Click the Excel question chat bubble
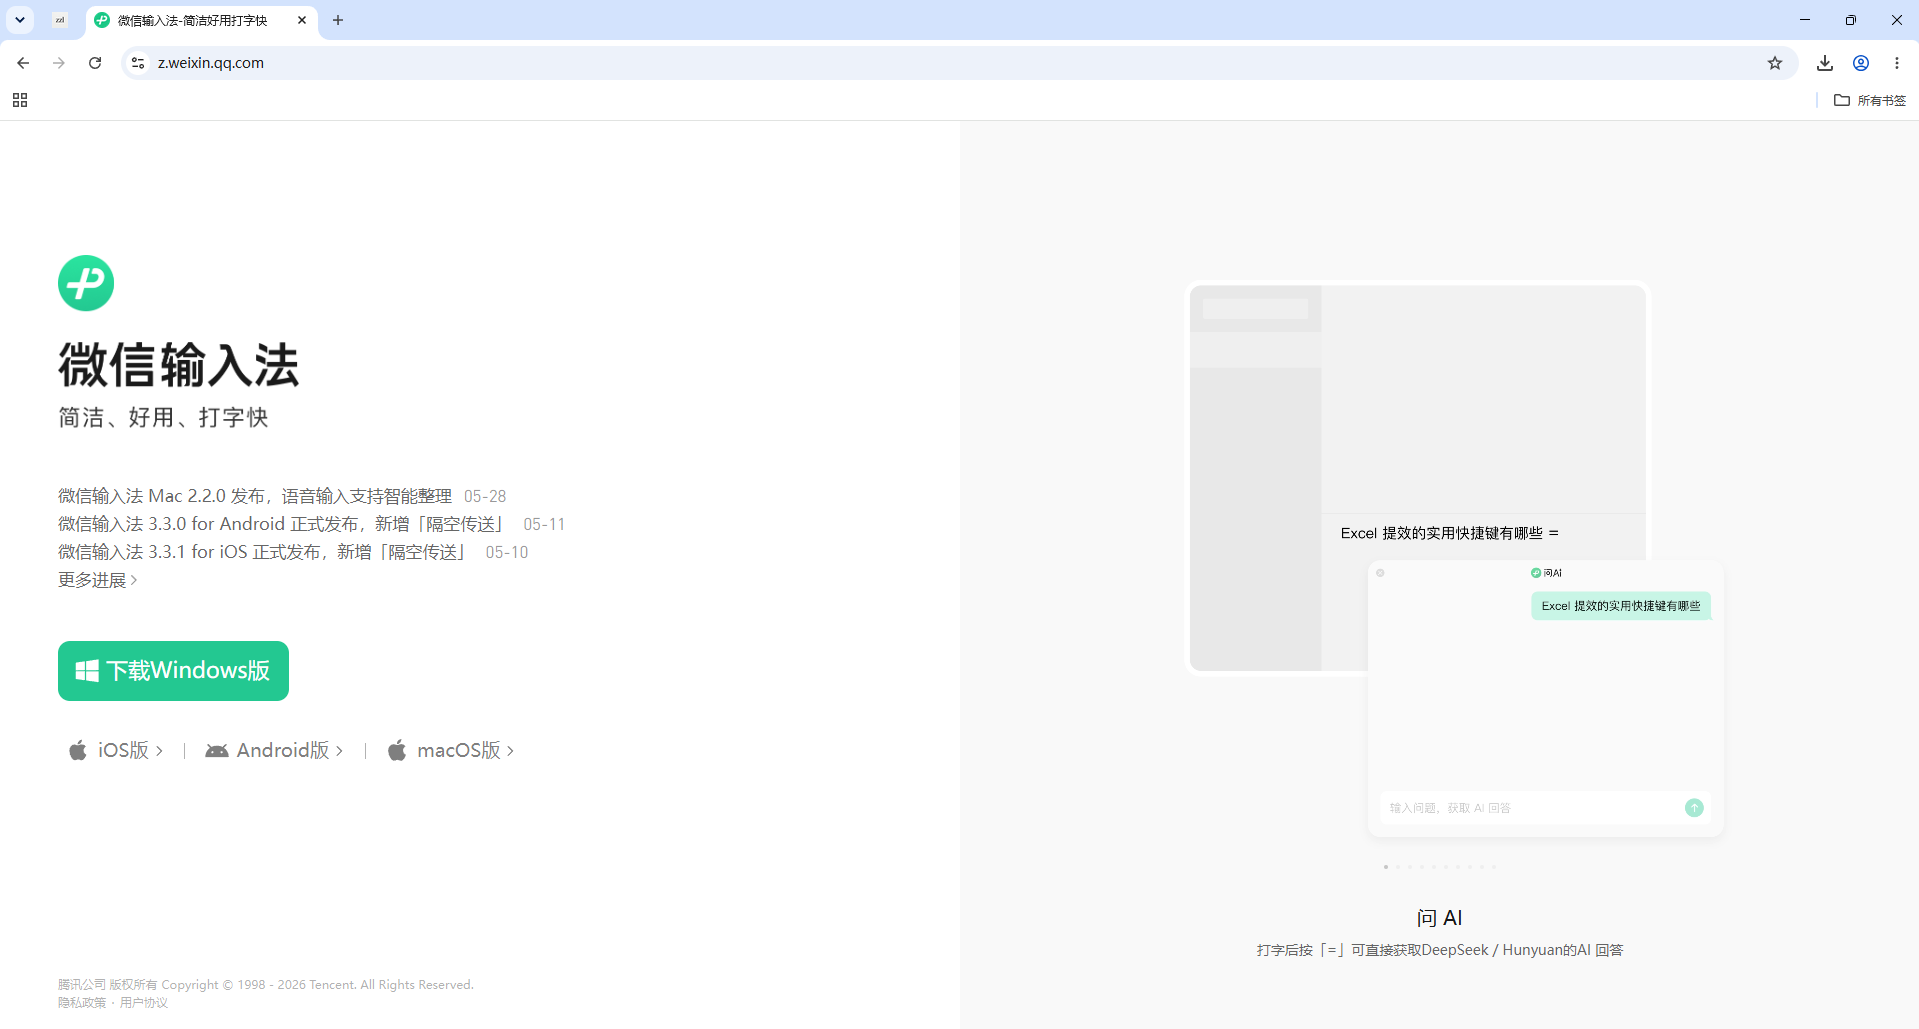The width and height of the screenshot is (1919, 1029). point(1621,606)
